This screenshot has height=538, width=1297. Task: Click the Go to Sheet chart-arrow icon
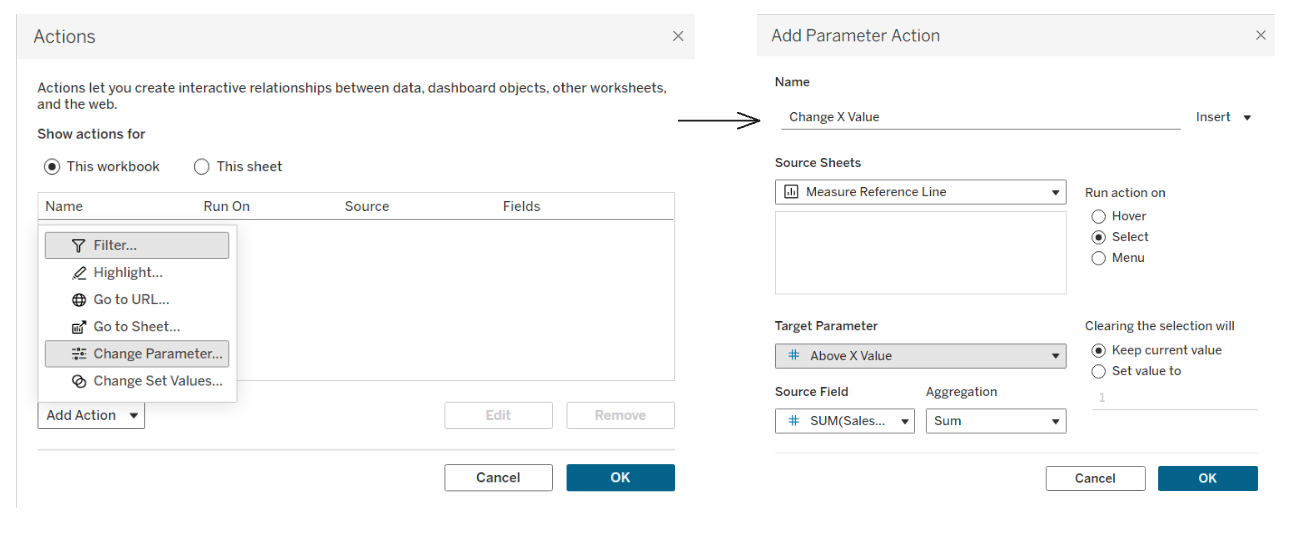point(79,327)
